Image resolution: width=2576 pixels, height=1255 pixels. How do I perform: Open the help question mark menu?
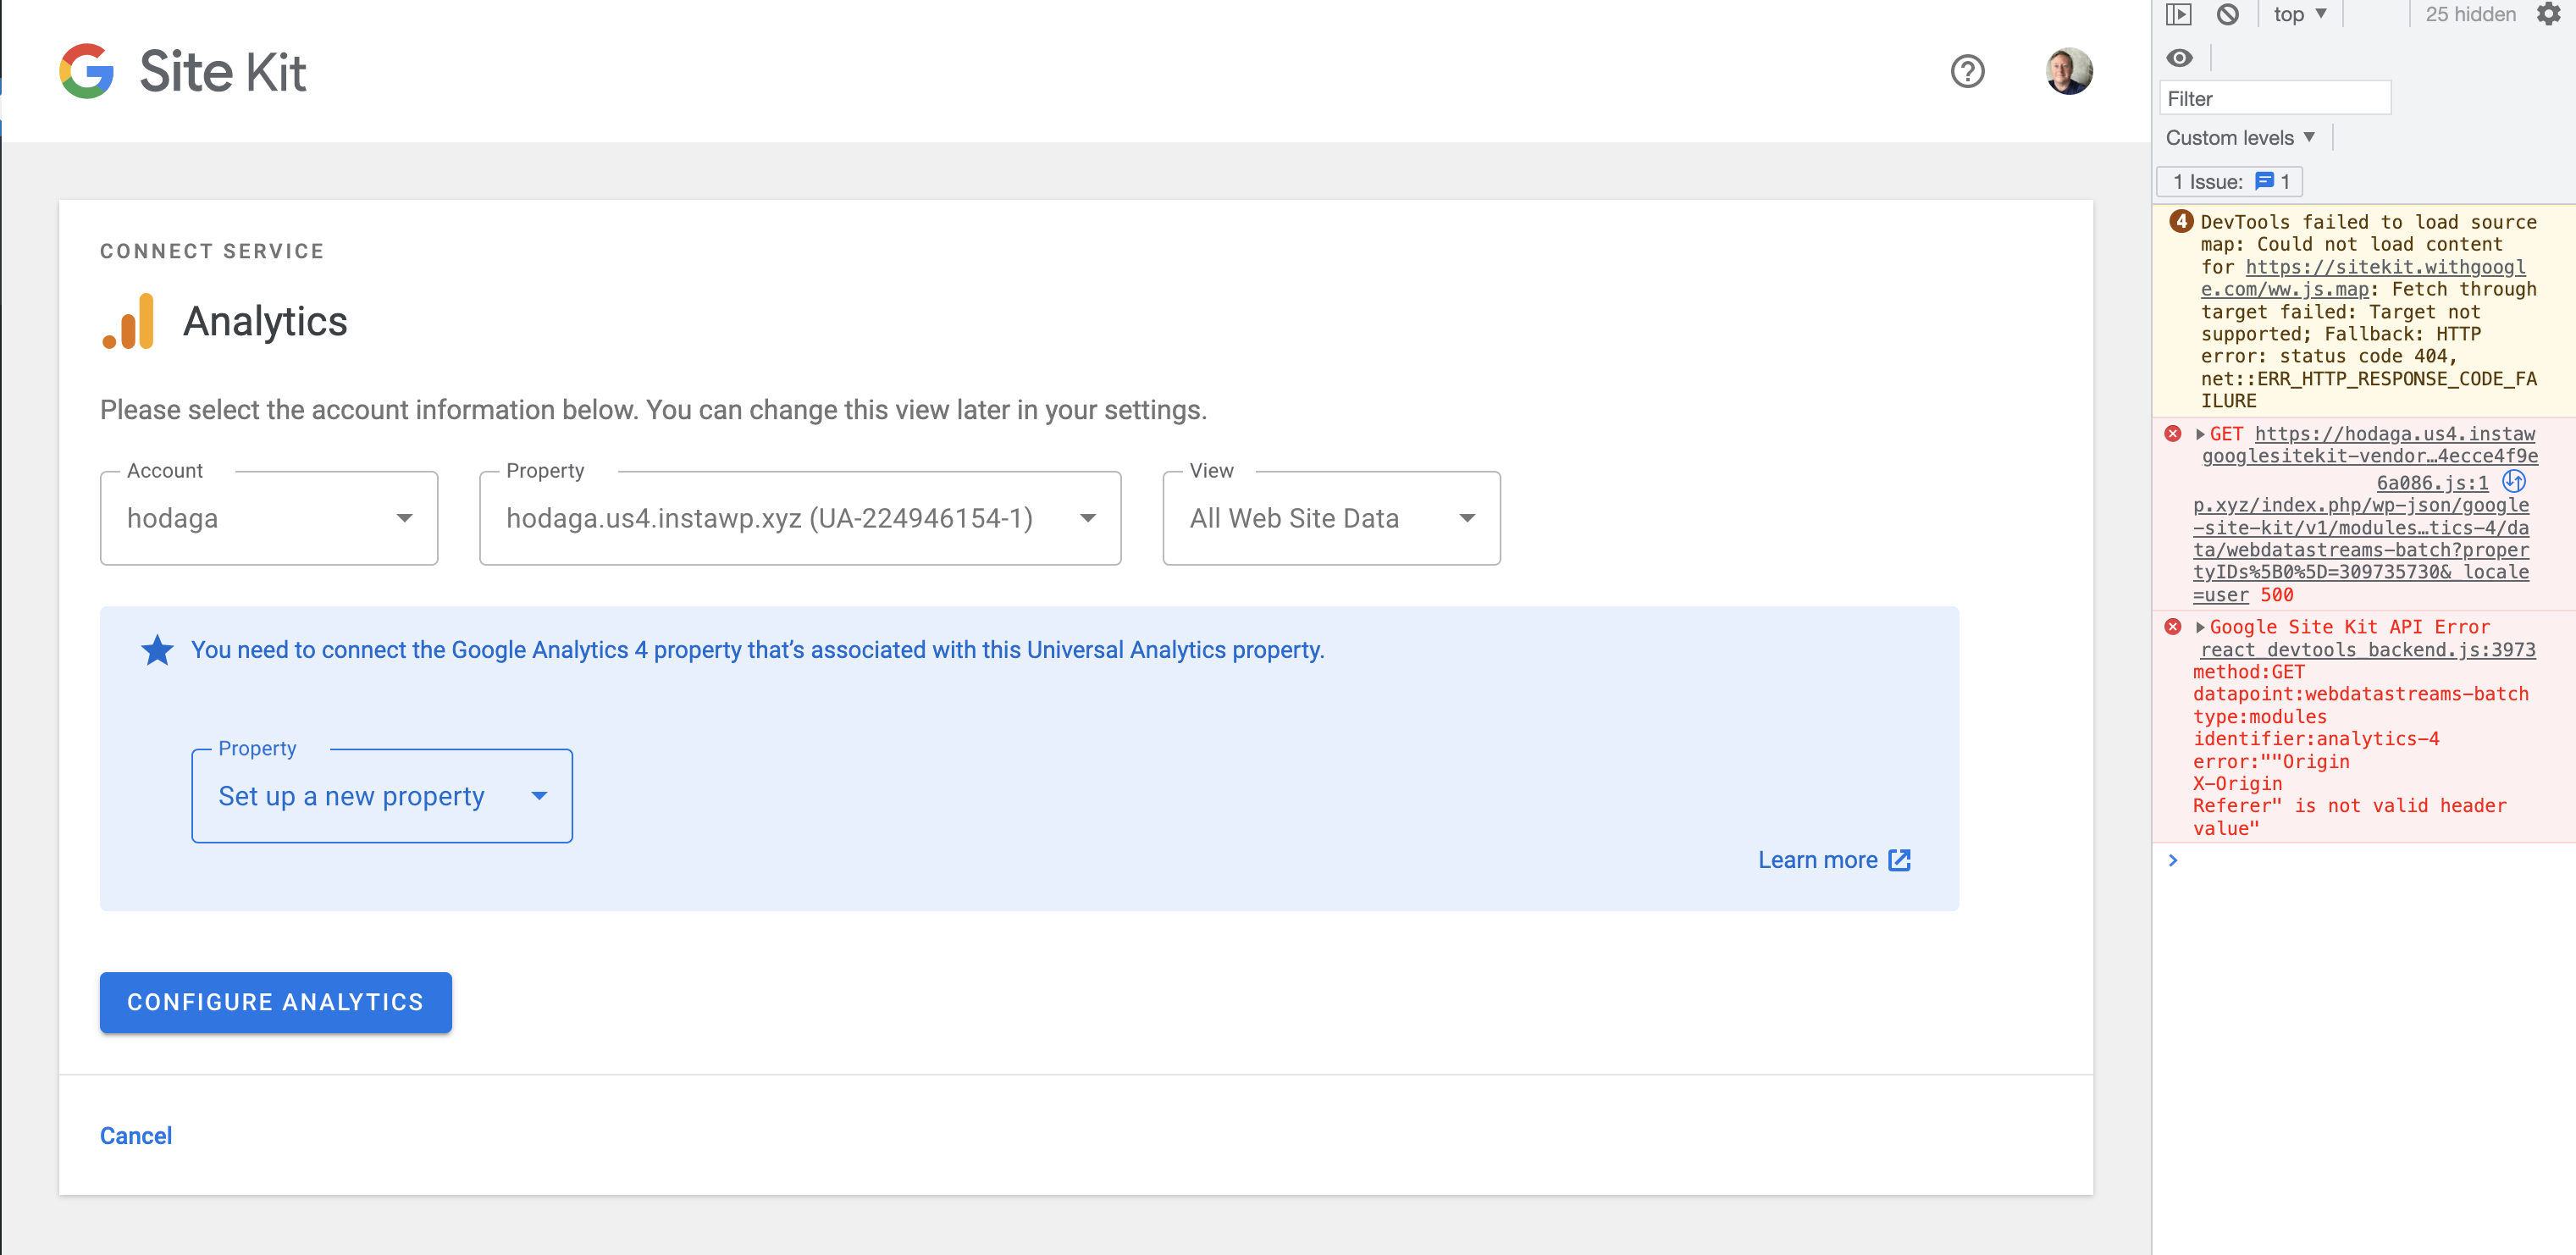(1967, 71)
